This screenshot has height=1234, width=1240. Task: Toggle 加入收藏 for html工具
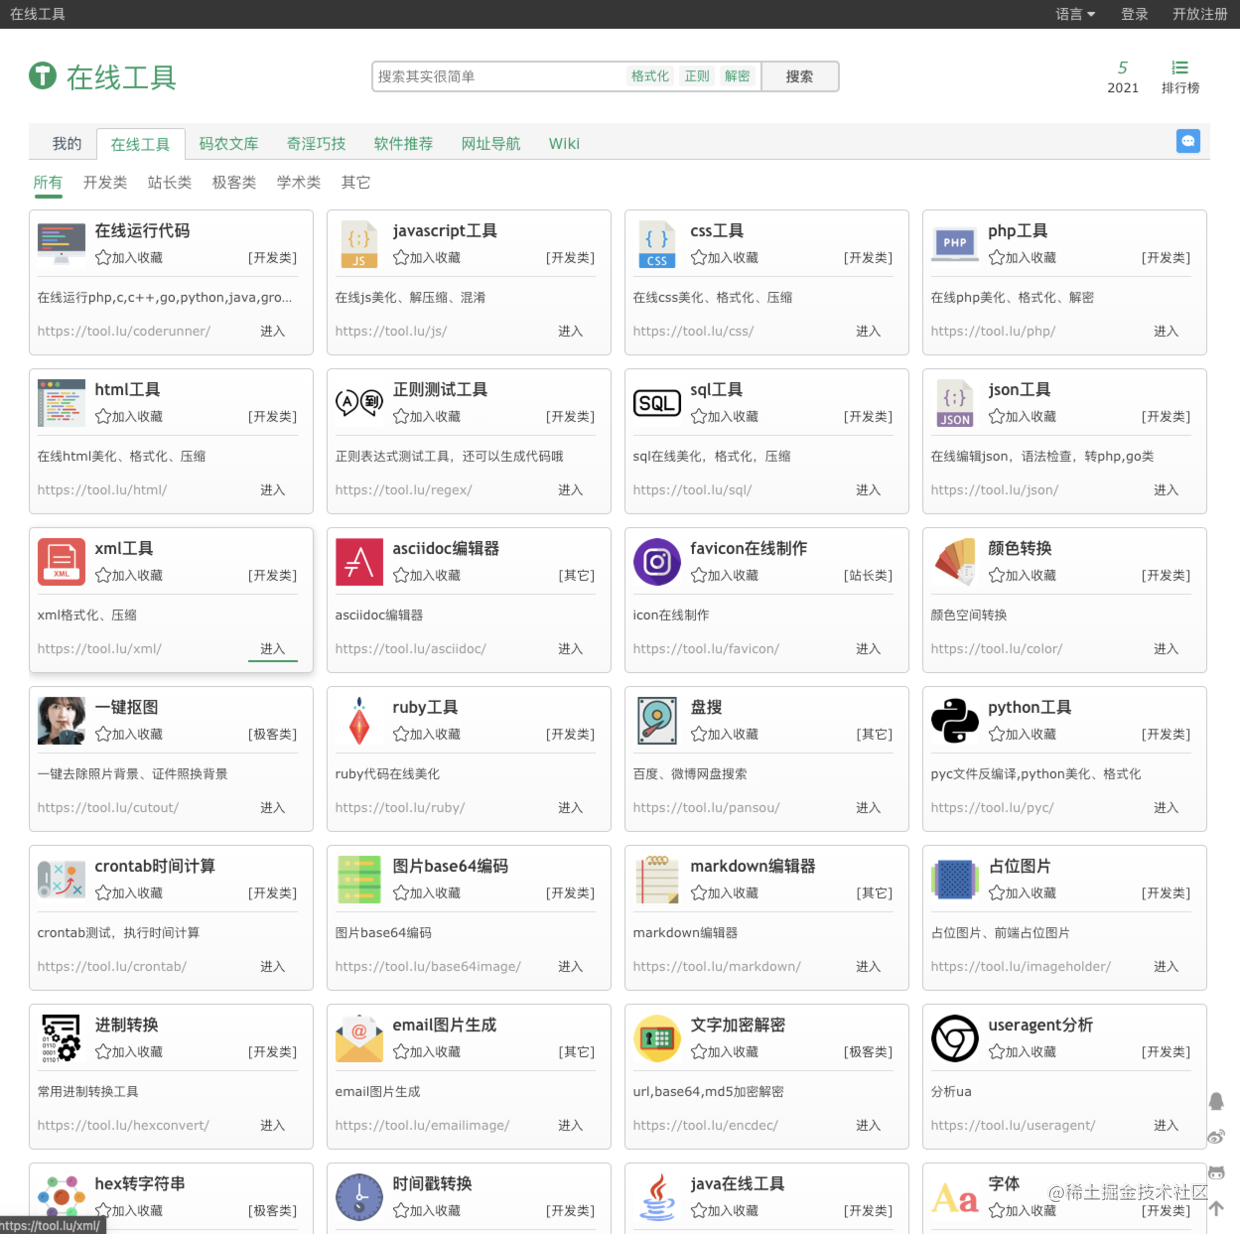pyautogui.click(x=129, y=417)
